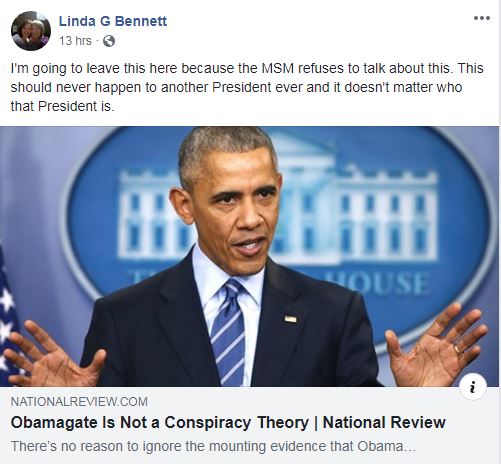Screen dimensions: 501x464
Task: Click the flag lapel pin in photo
Action: (290, 319)
